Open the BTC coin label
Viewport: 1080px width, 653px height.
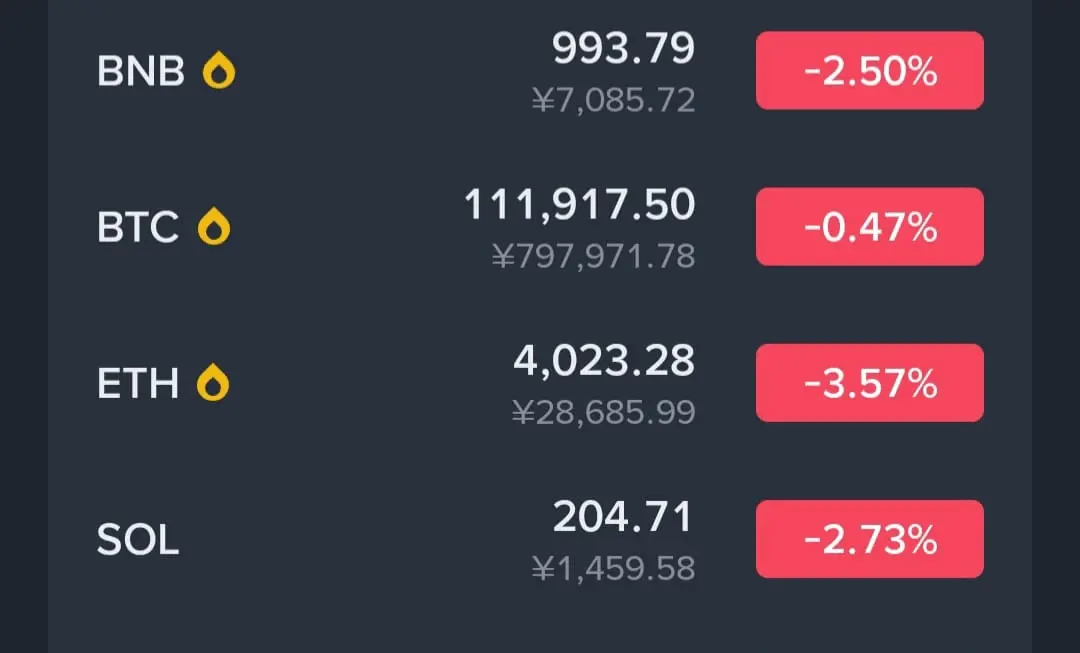coord(138,227)
